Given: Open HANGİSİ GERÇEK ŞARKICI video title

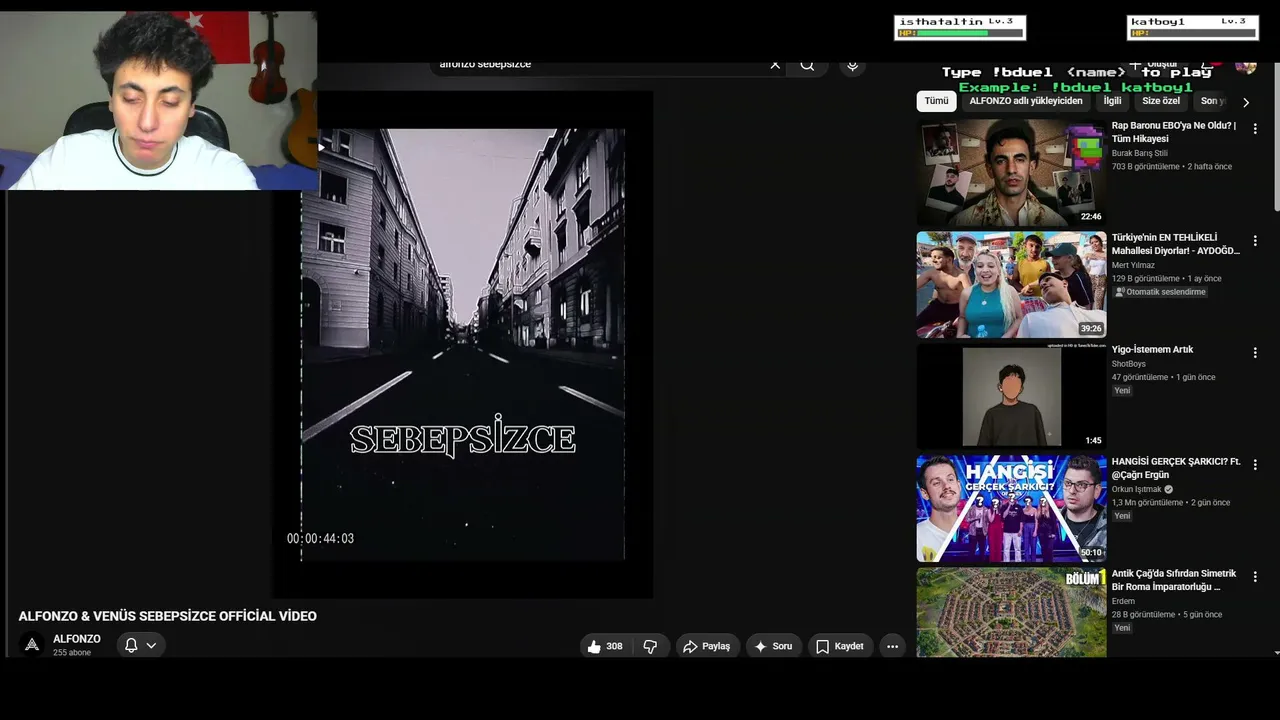Looking at the screenshot, I should (x=1176, y=468).
